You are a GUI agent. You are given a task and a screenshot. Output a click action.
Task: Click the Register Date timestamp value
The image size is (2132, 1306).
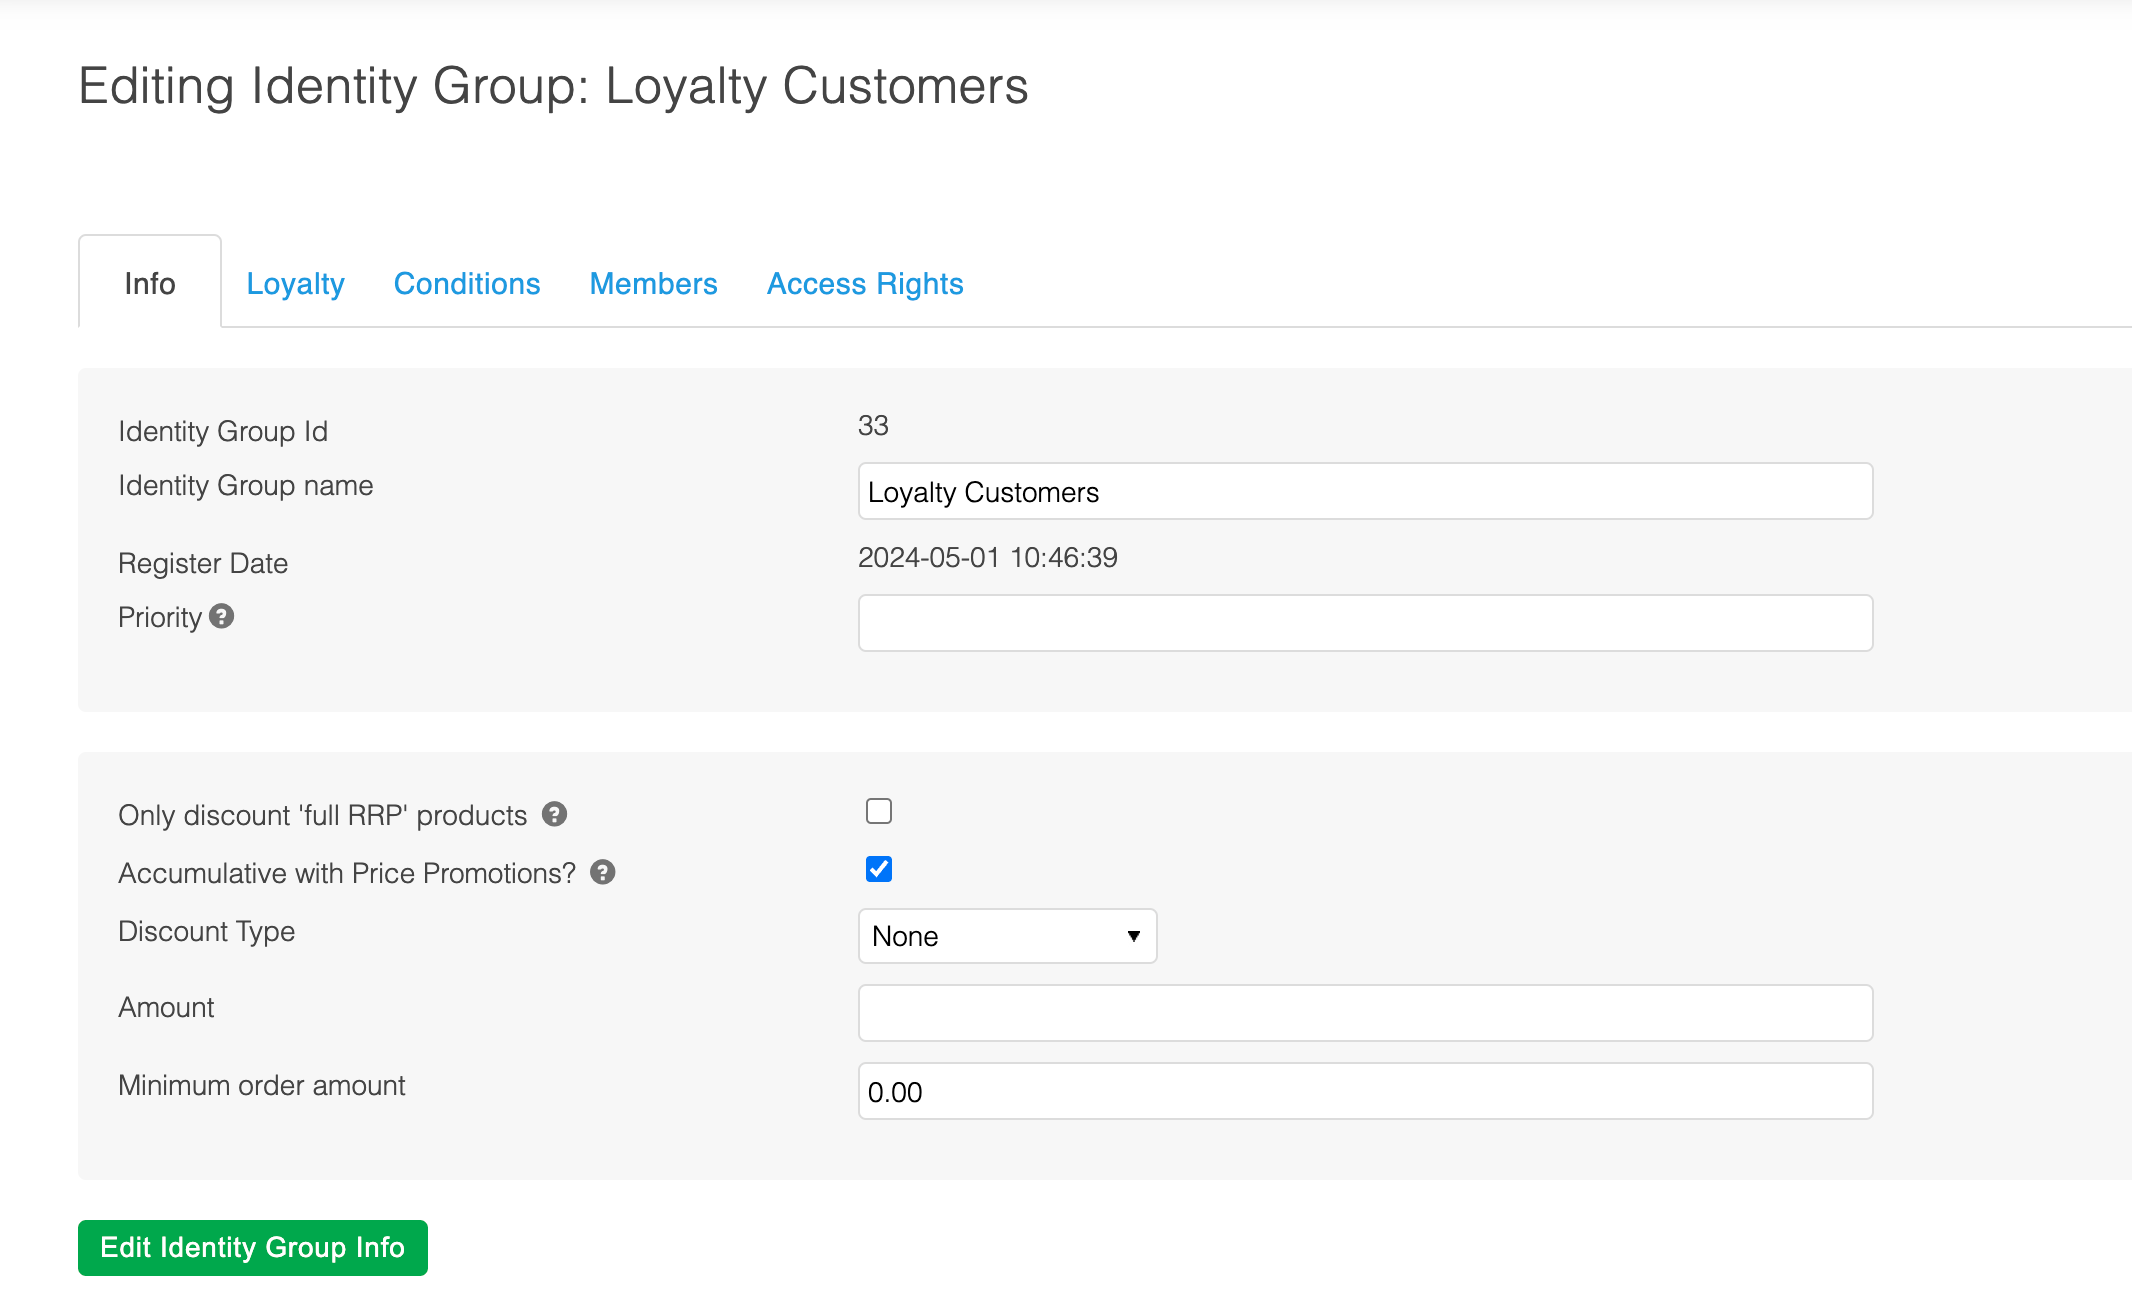[x=987, y=557]
